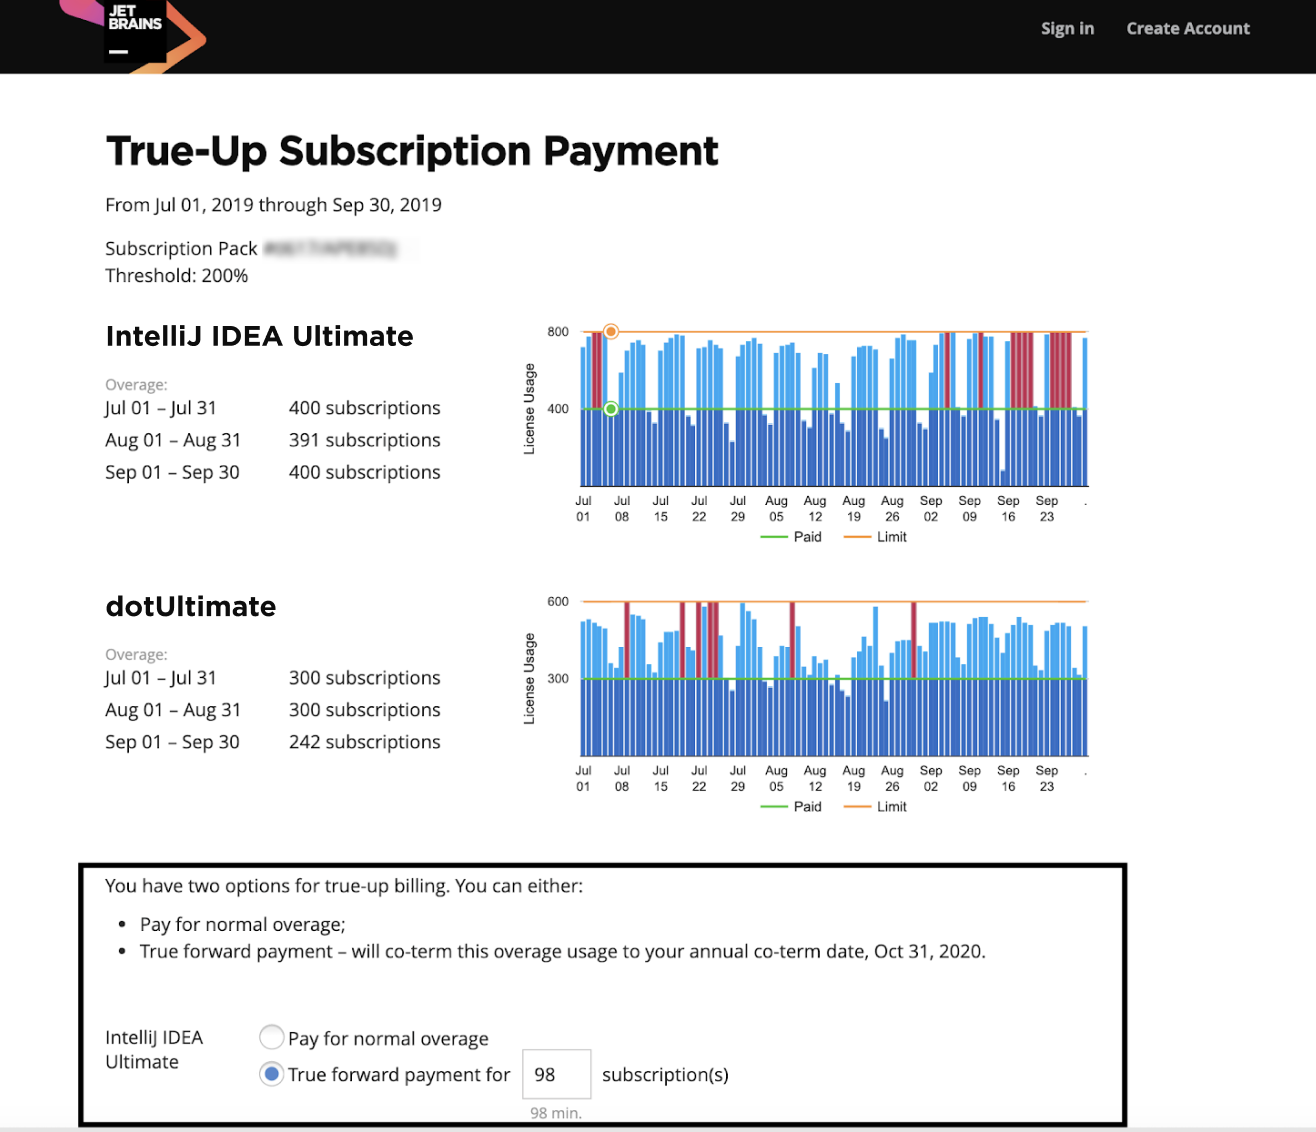
Task: Click the "98 min." hint below the field
Action: pyautogui.click(x=556, y=1113)
